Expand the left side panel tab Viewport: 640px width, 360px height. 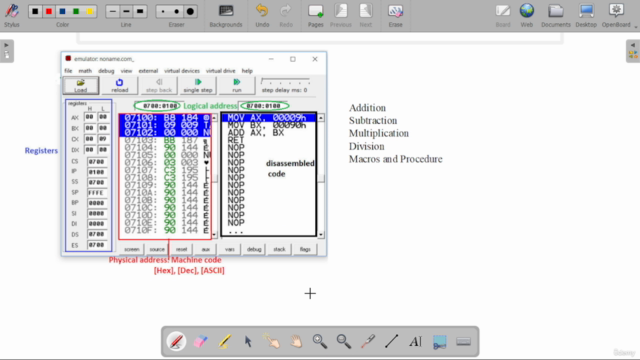pyautogui.click(x=7, y=51)
